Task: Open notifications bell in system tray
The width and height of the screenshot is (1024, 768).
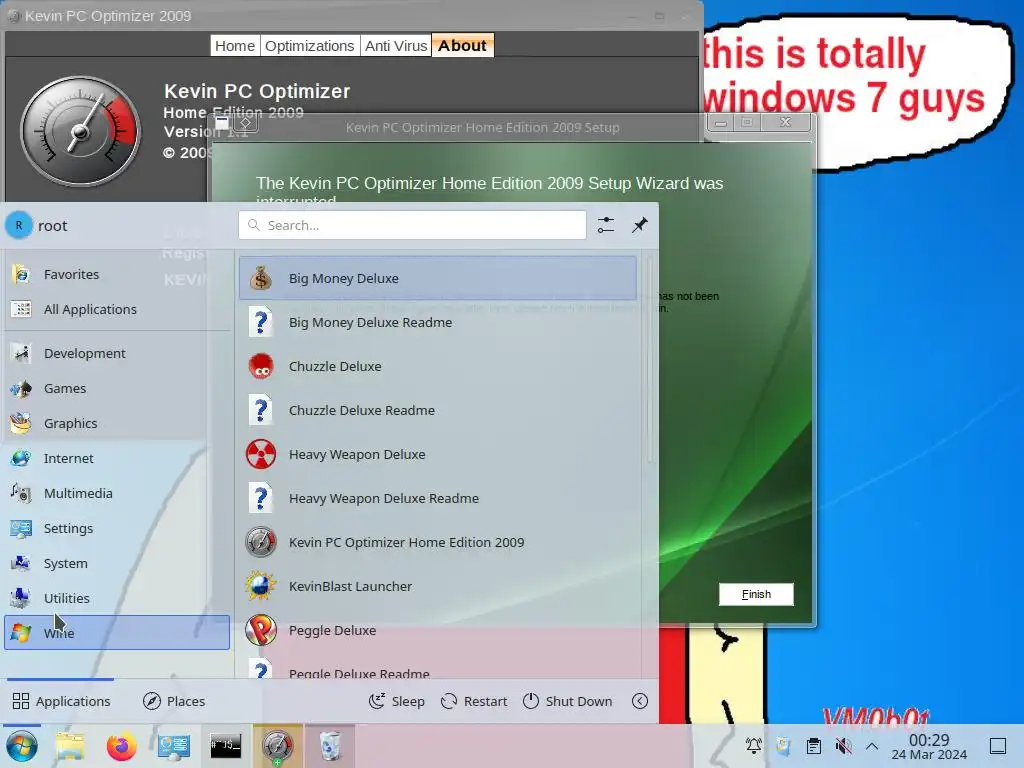Action: [754, 746]
